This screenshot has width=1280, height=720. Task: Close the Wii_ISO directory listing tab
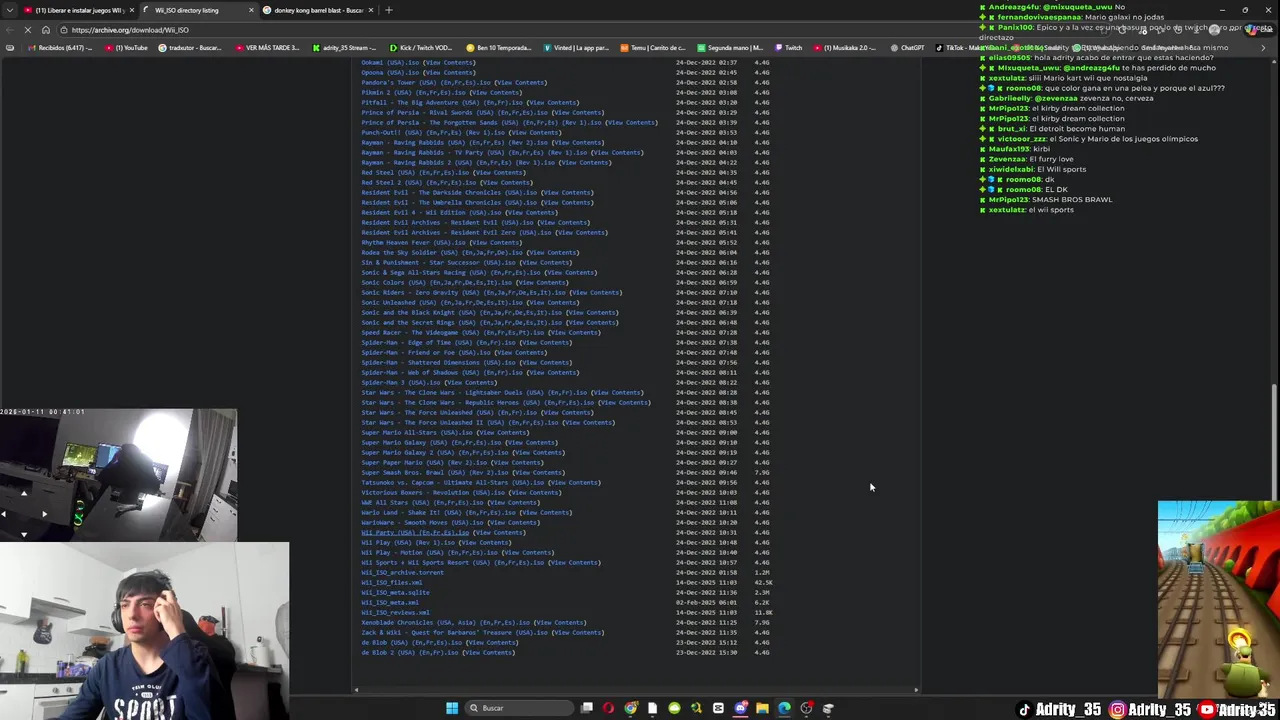251,10
